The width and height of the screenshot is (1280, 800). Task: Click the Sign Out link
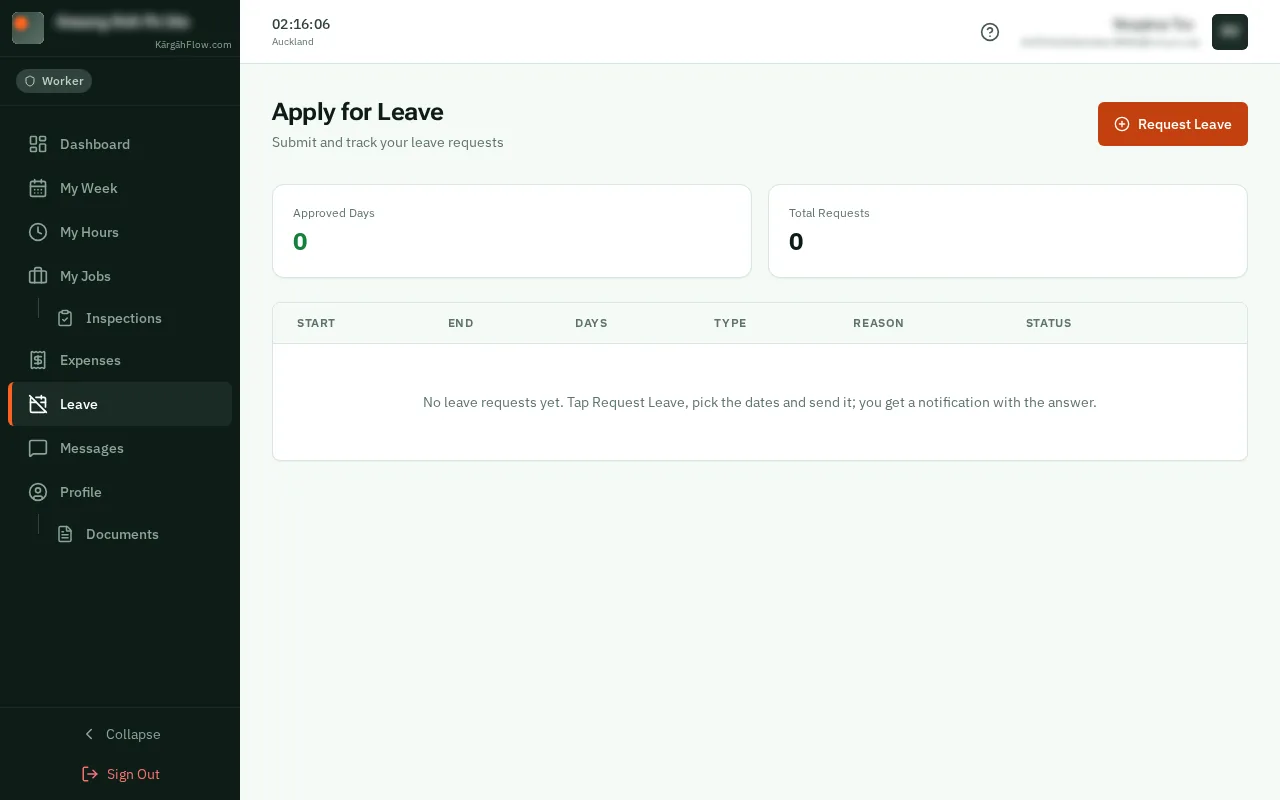pyautogui.click(x=120, y=774)
